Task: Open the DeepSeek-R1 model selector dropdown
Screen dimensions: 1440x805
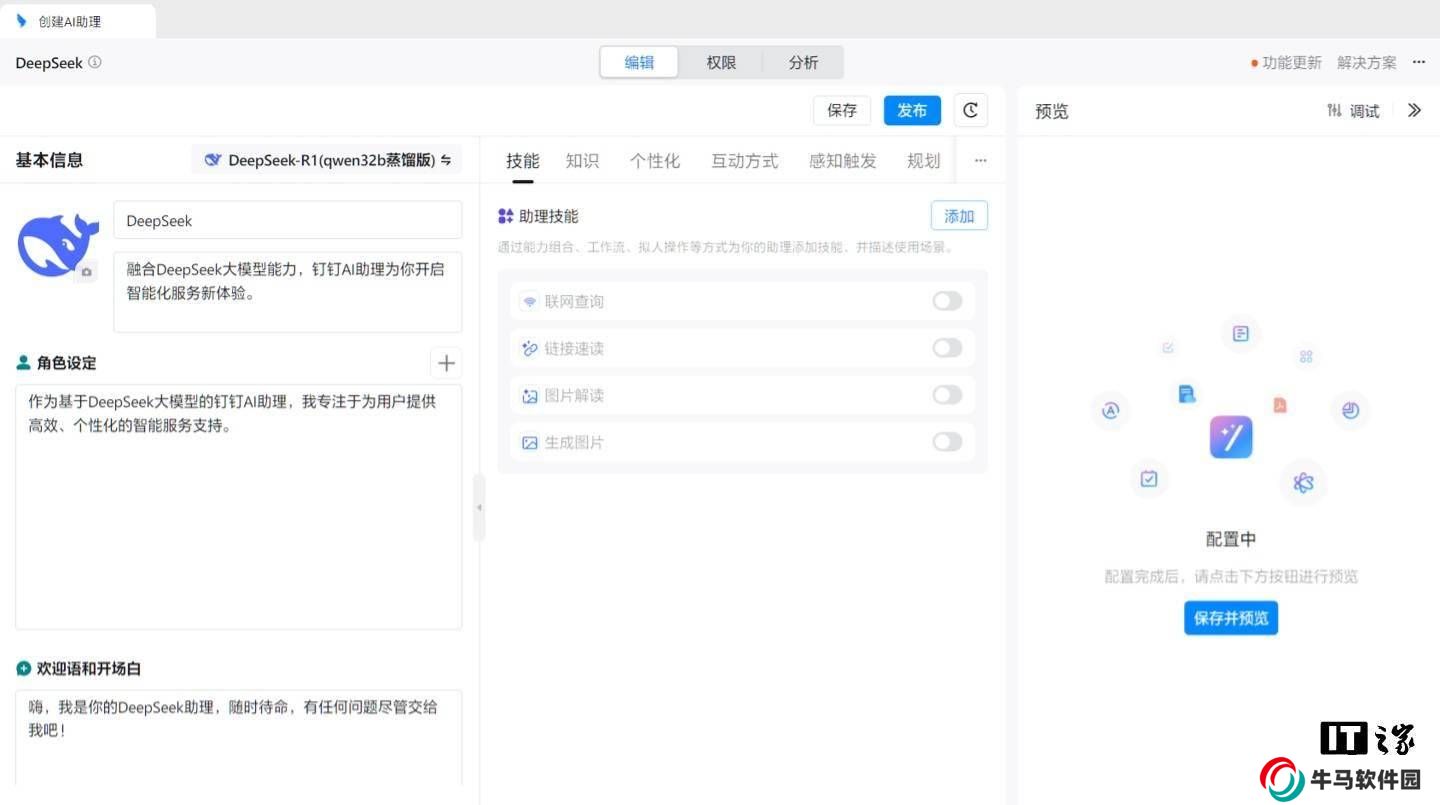Action: click(327, 160)
